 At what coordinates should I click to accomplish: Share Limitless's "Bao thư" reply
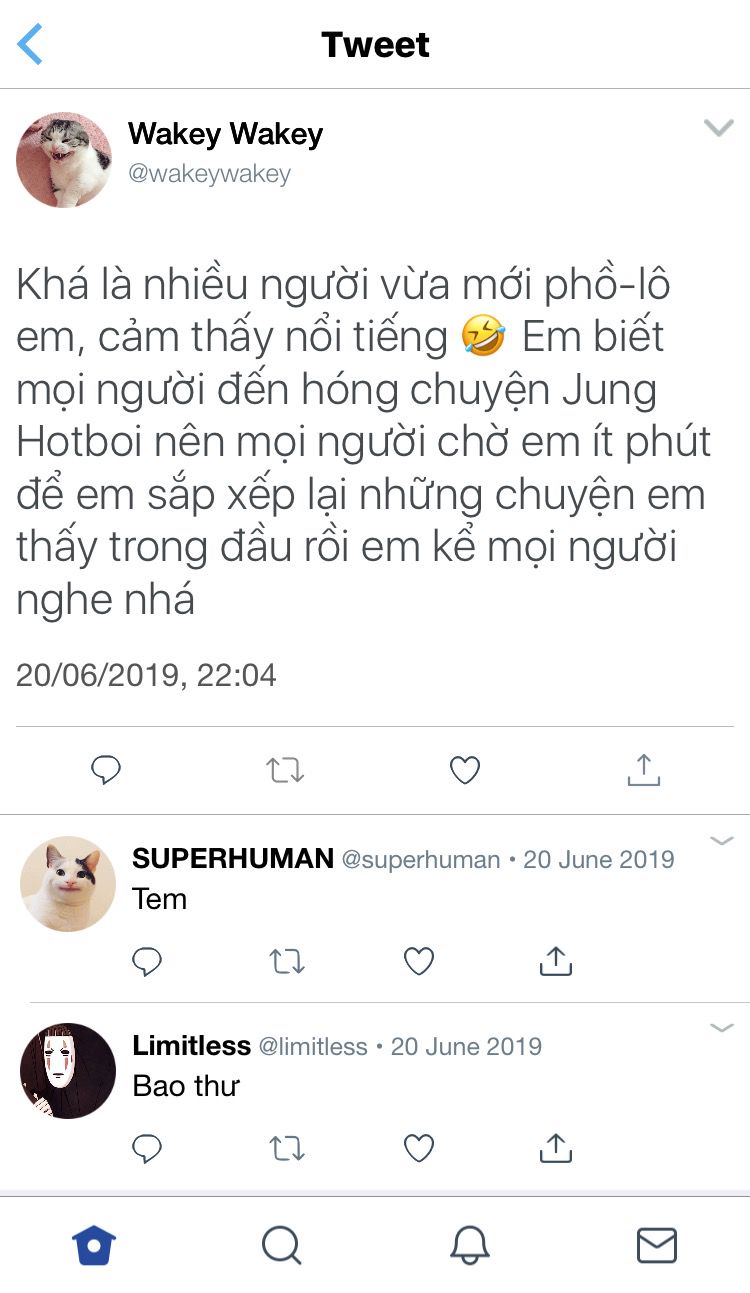tap(555, 1148)
